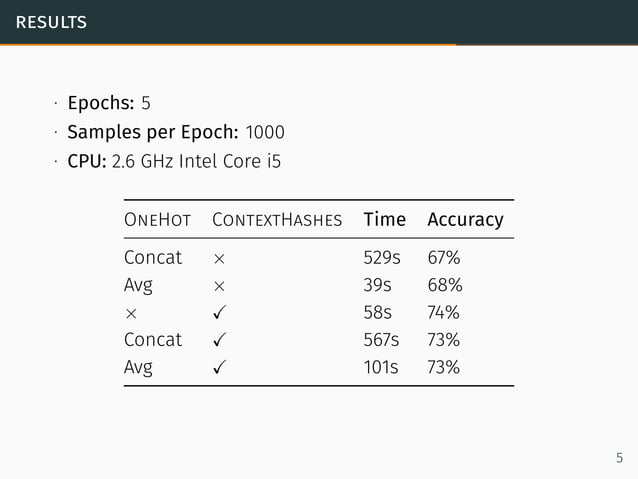Select the "Samples per Epoch:" label

(153, 132)
